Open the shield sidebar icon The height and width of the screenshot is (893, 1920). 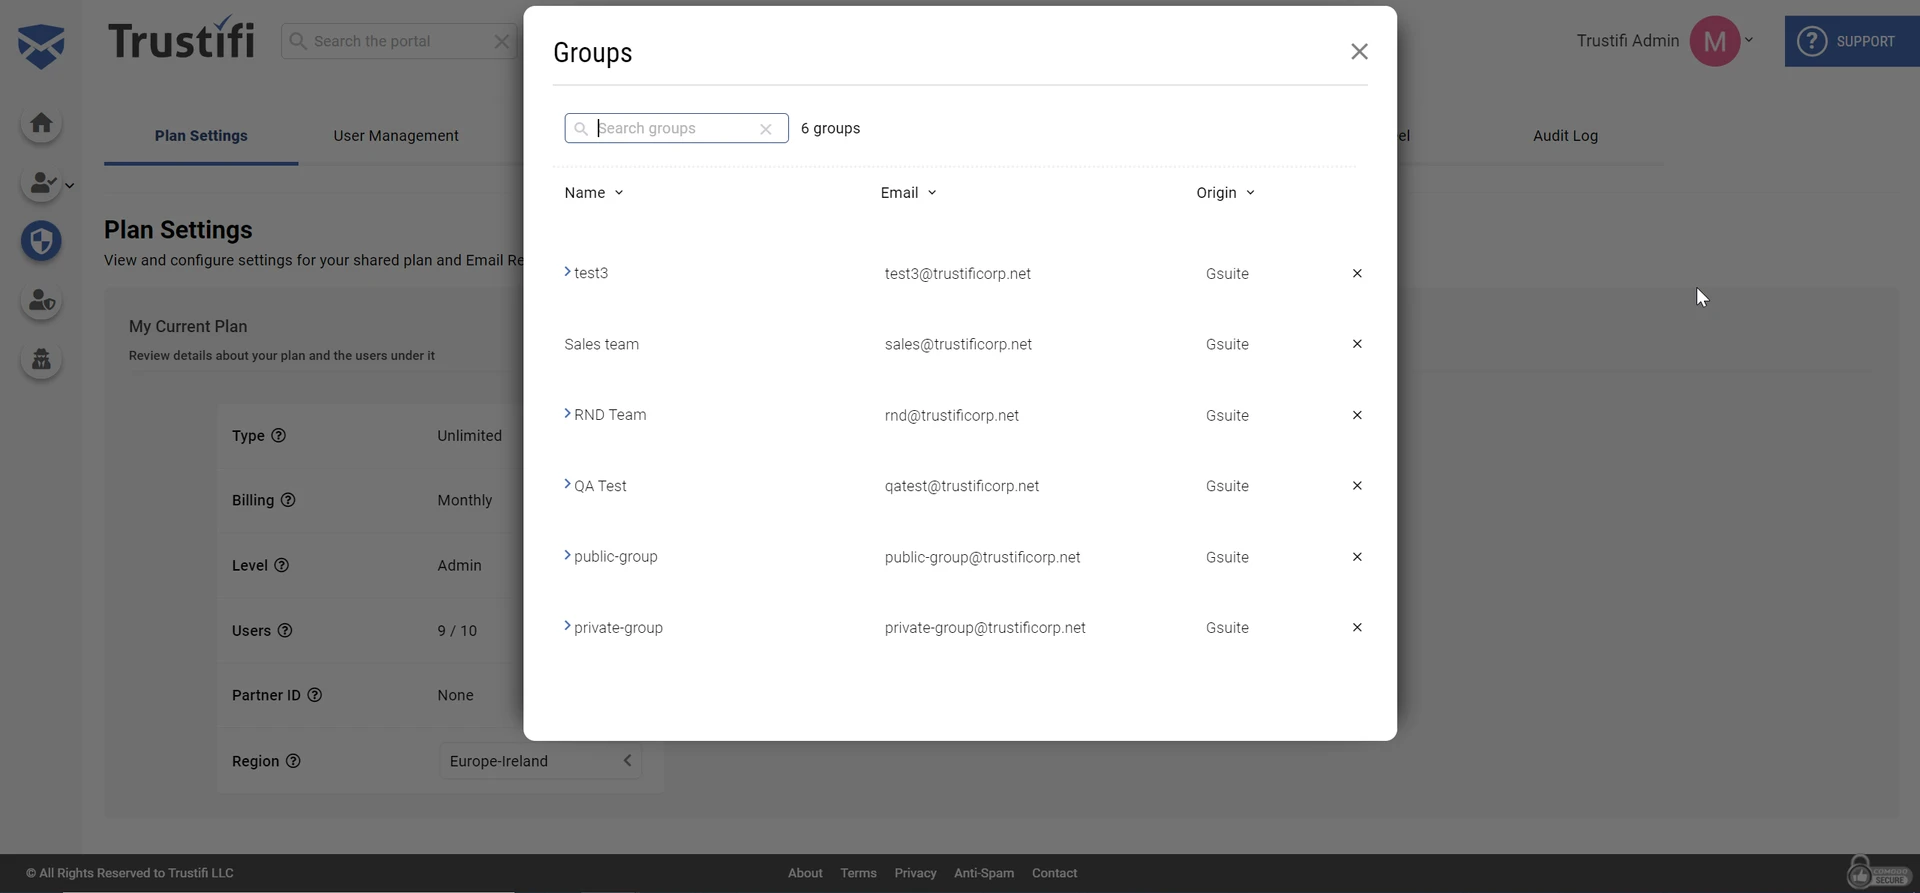41,241
